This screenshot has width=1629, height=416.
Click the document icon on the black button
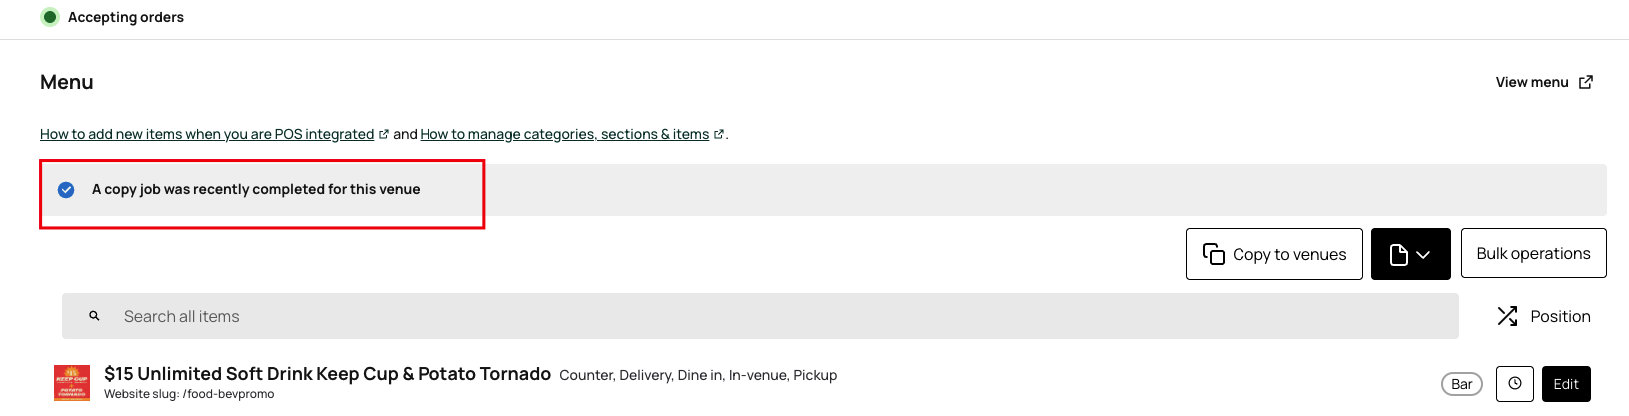tap(1399, 255)
